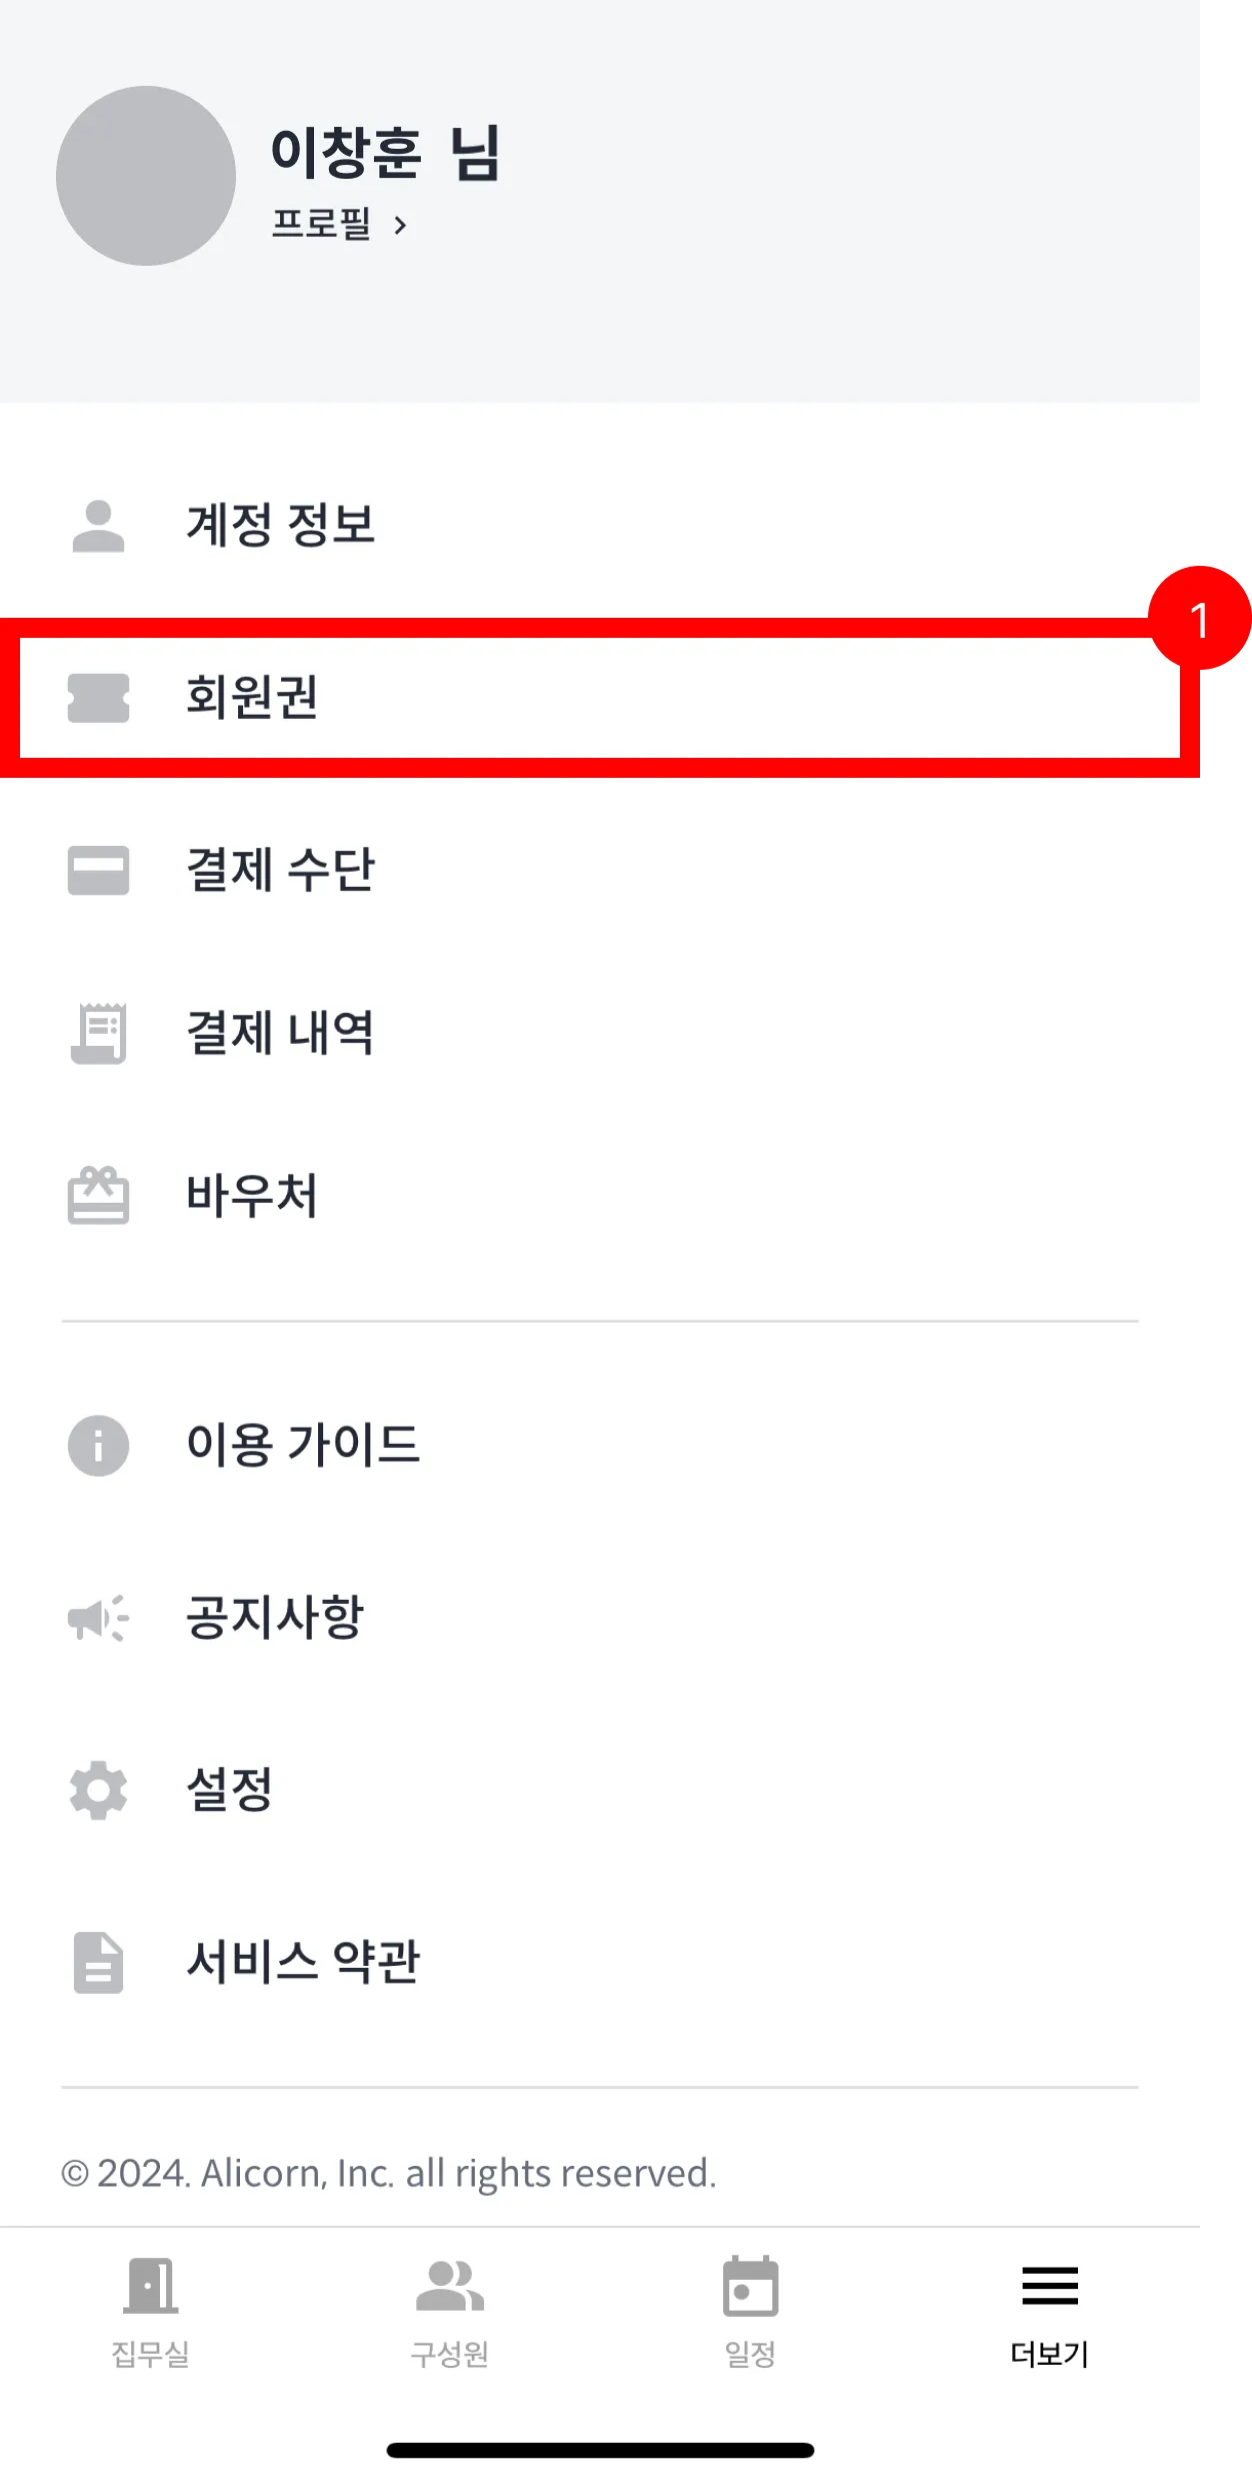Open 결제 내역 receipt icon
Image resolution: width=1252 pixels, height=2482 pixels.
click(98, 1033)
